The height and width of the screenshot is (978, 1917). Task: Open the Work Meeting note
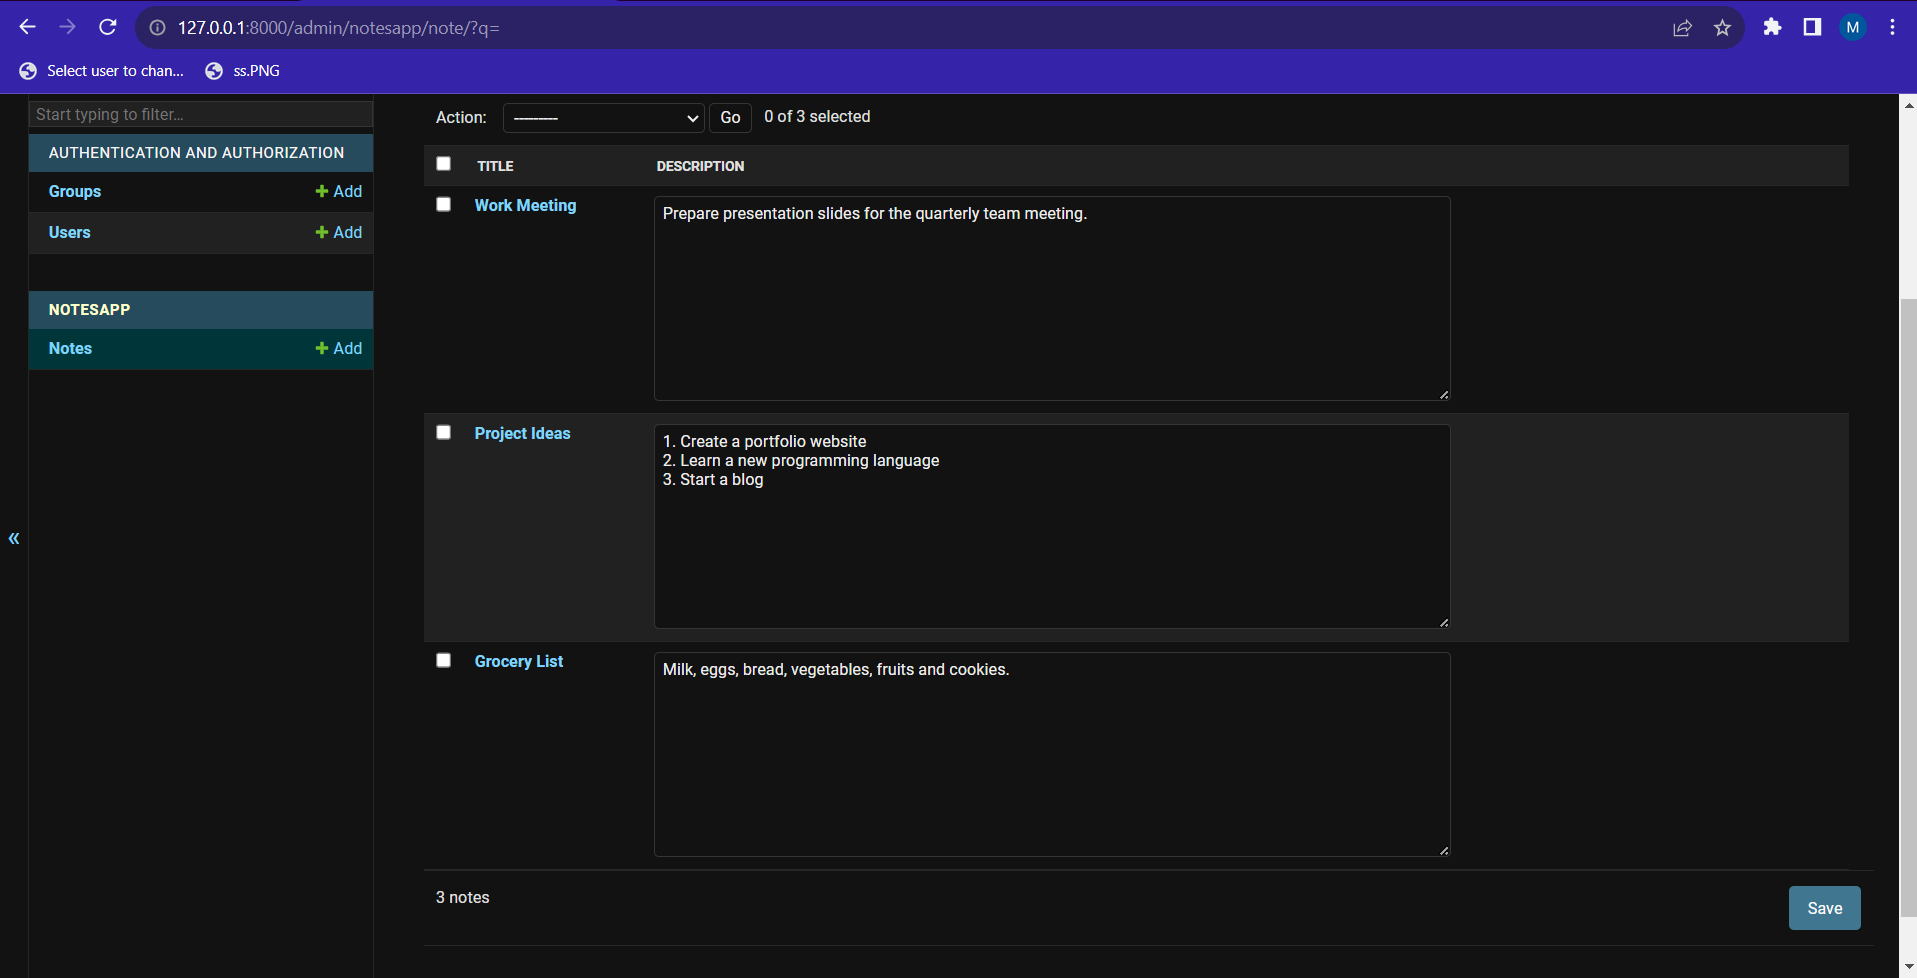[525, 205]
